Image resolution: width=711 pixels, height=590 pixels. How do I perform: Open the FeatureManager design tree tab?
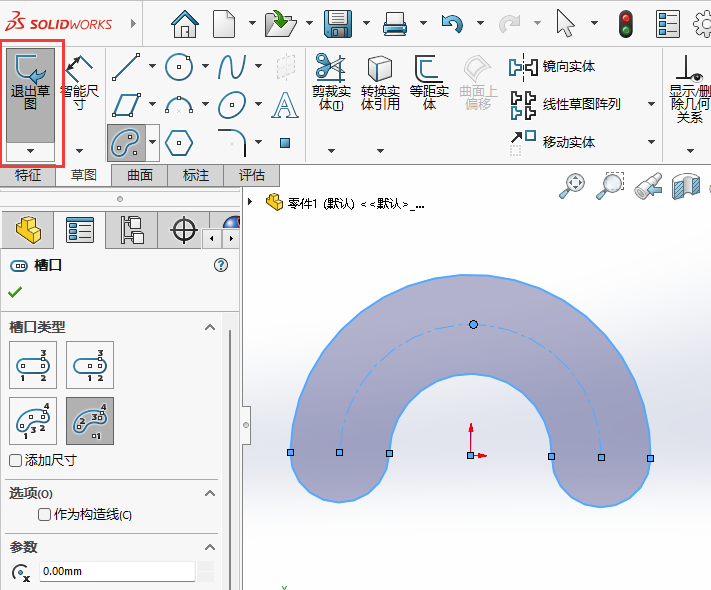(28, 230)
